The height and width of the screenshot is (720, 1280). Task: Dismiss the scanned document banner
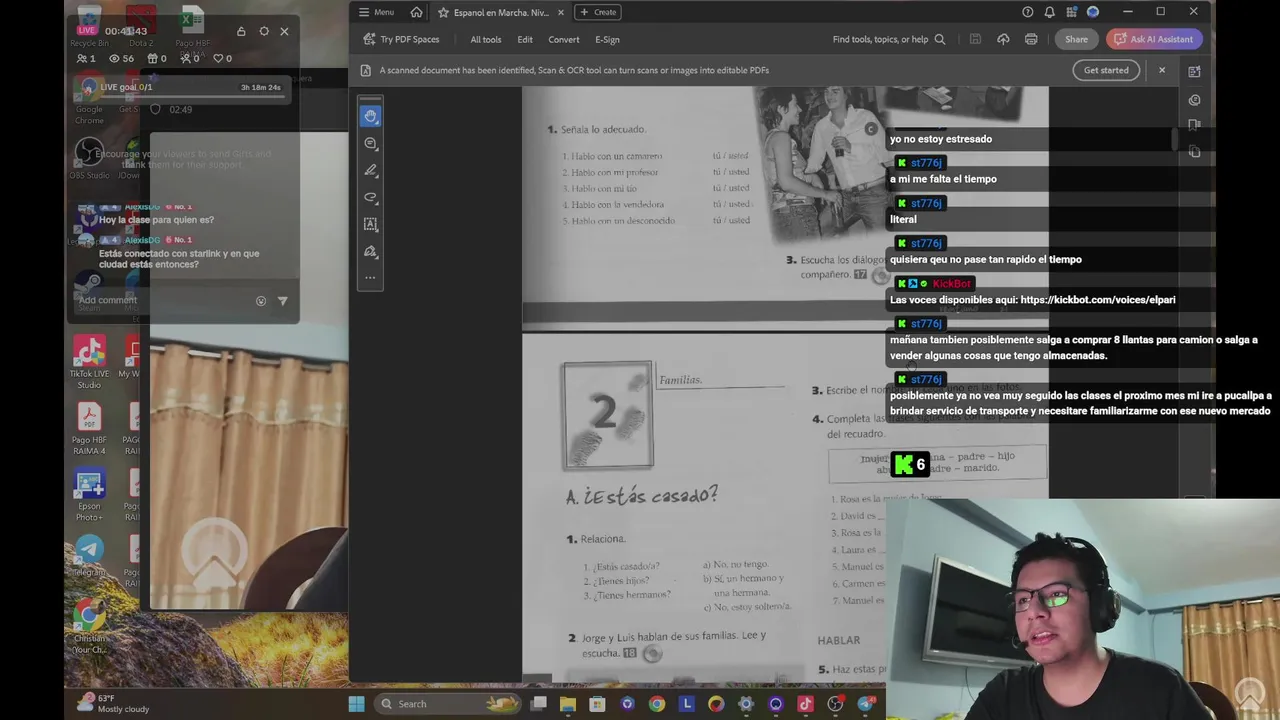(x=1162, y=70)
